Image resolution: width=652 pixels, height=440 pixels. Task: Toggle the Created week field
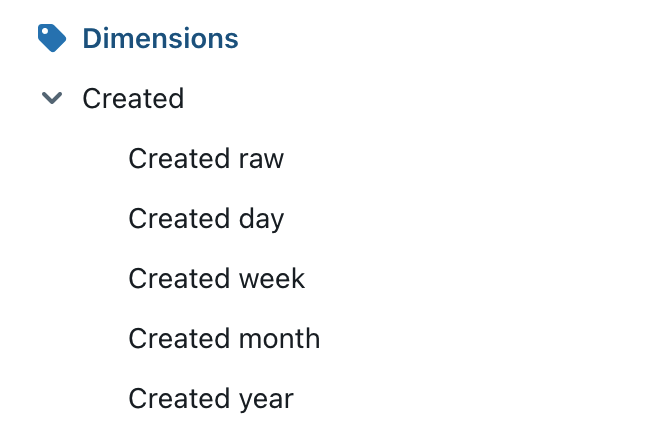pos(217,279)
